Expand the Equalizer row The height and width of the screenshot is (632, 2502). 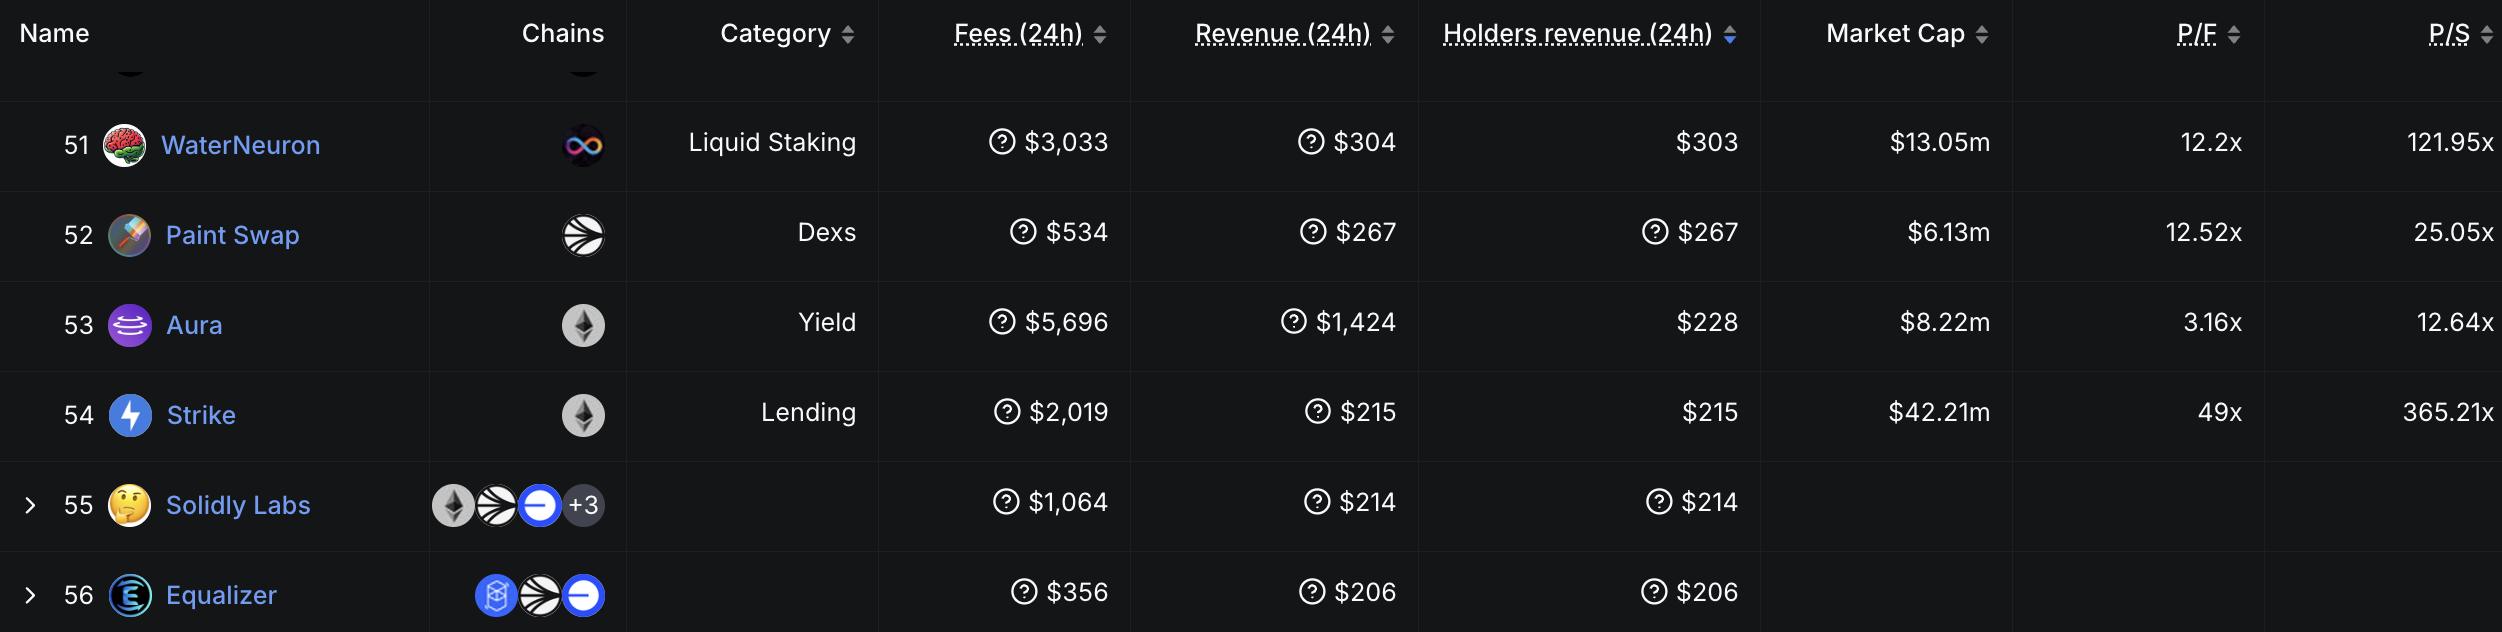(x=30, y=595)
